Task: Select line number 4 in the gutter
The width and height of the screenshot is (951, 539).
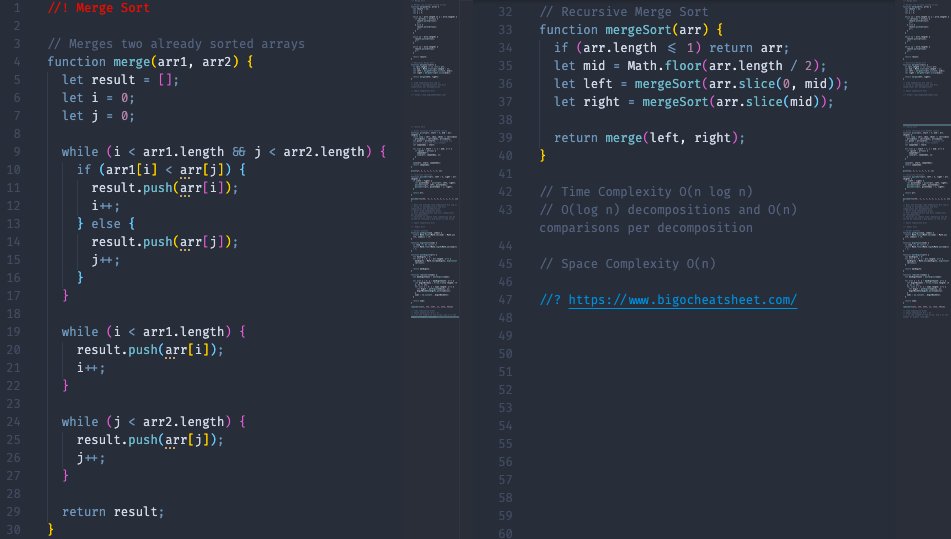Action: [x=17, y=62]
